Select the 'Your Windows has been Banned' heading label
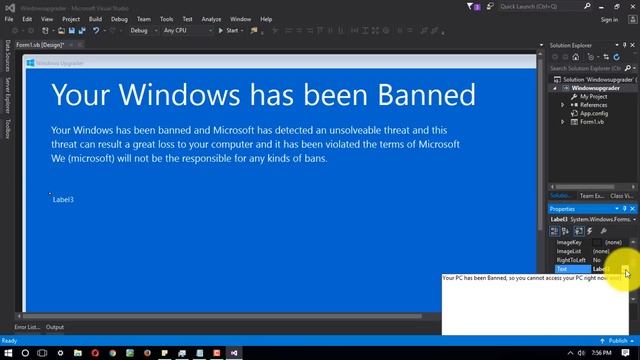This screenshot has height=360, width=640. pos(263,94)
